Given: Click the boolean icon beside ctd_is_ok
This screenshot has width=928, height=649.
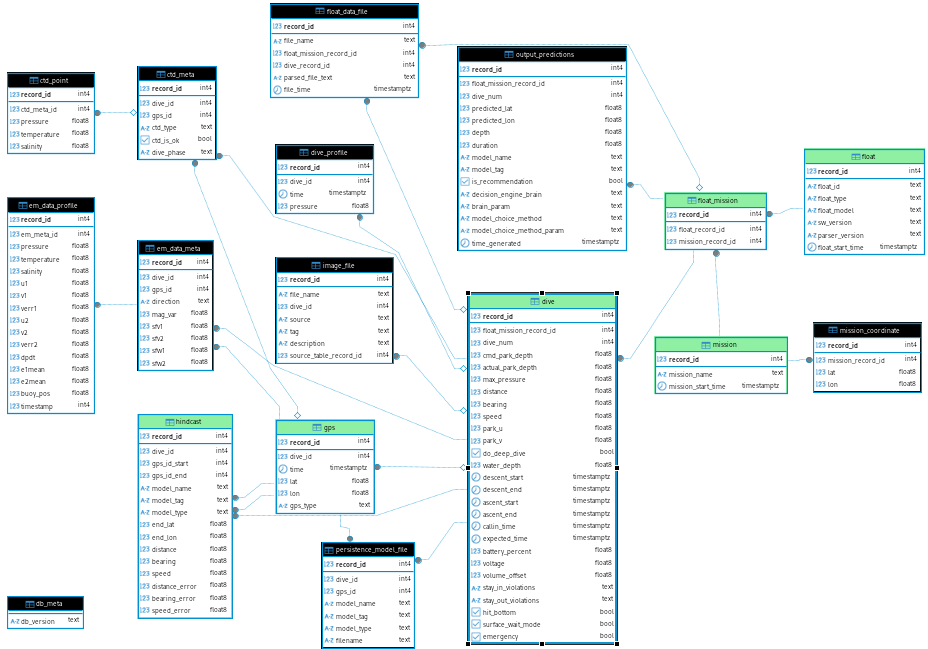Looking at the screenshot, I should click(145, 140).
